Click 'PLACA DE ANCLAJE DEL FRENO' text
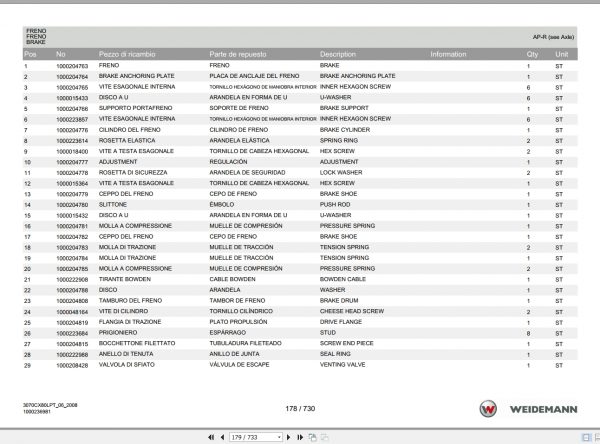Image resolution: width=600 pixels, height=444 pixels. [x=254, y=76]
